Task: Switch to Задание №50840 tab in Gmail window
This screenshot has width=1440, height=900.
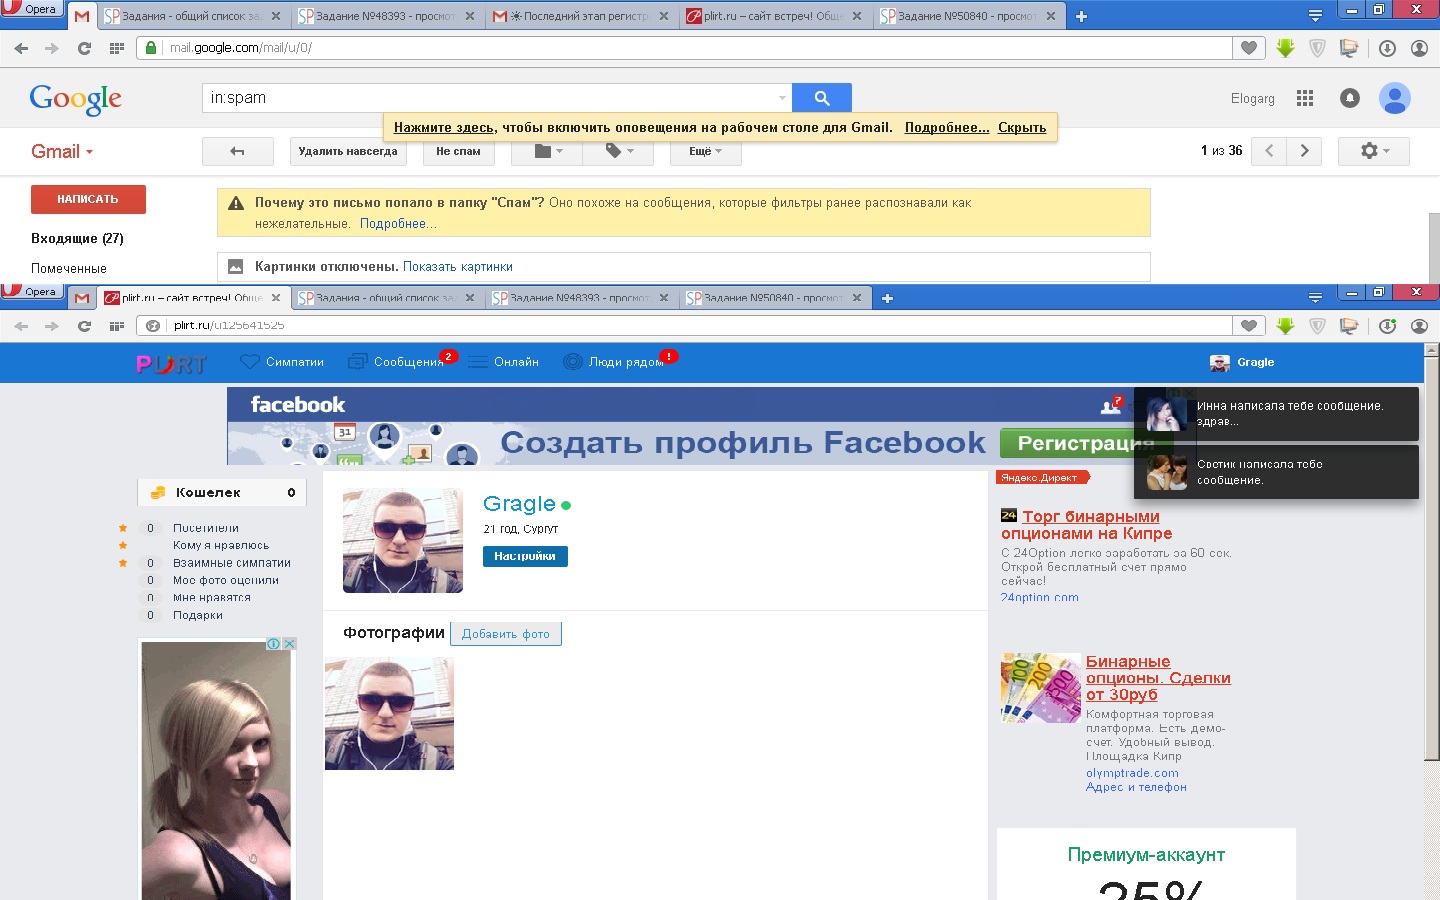Action: (x=968, y=16)
